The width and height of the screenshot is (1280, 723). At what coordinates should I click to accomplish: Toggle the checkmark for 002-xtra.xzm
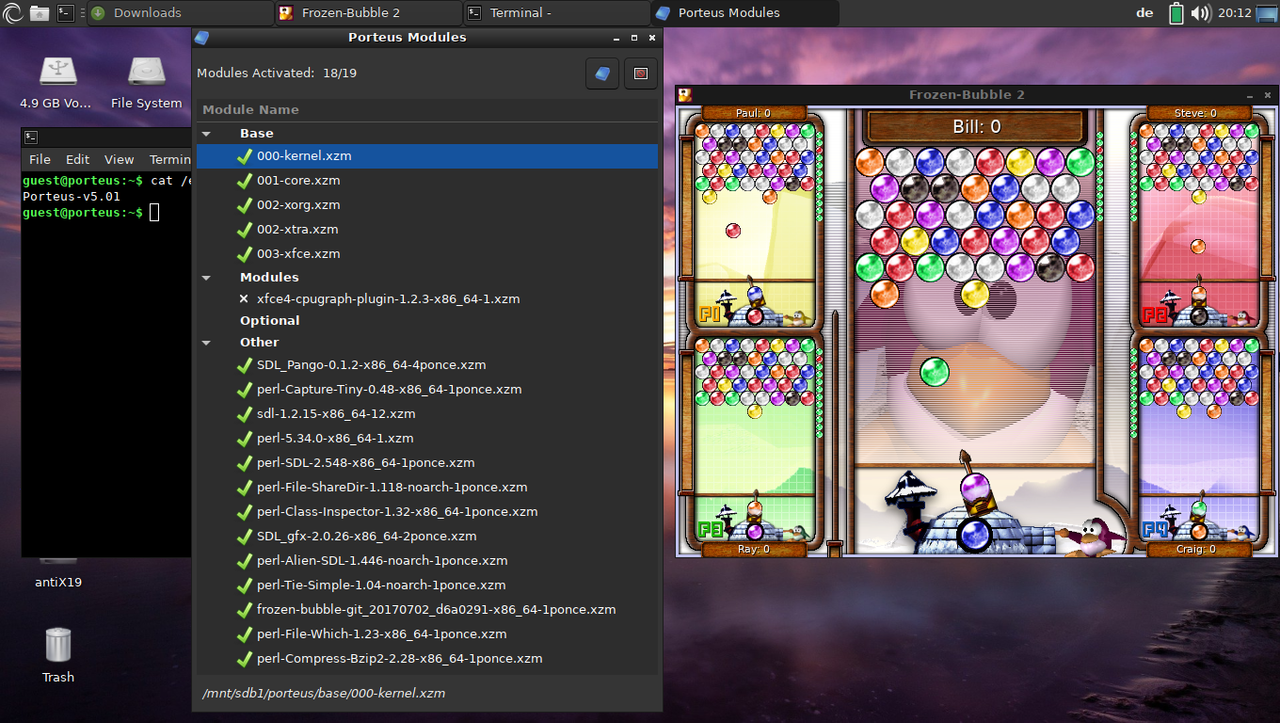[x=244, y=230]
